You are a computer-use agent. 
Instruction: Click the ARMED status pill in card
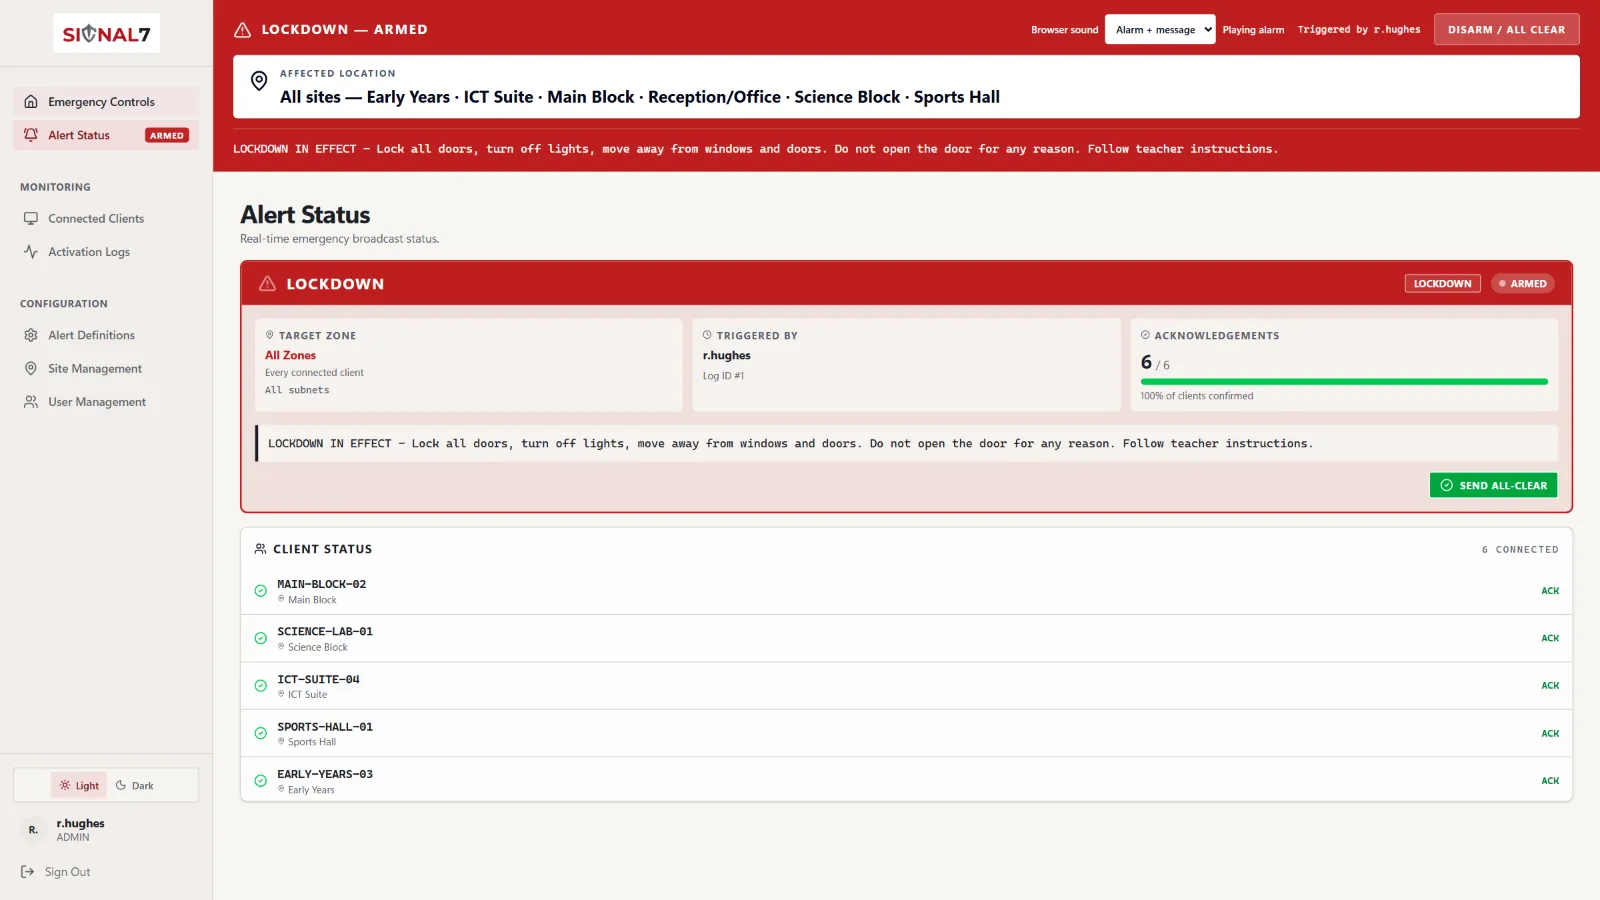pyautogui.click(x=1523, y=284)
